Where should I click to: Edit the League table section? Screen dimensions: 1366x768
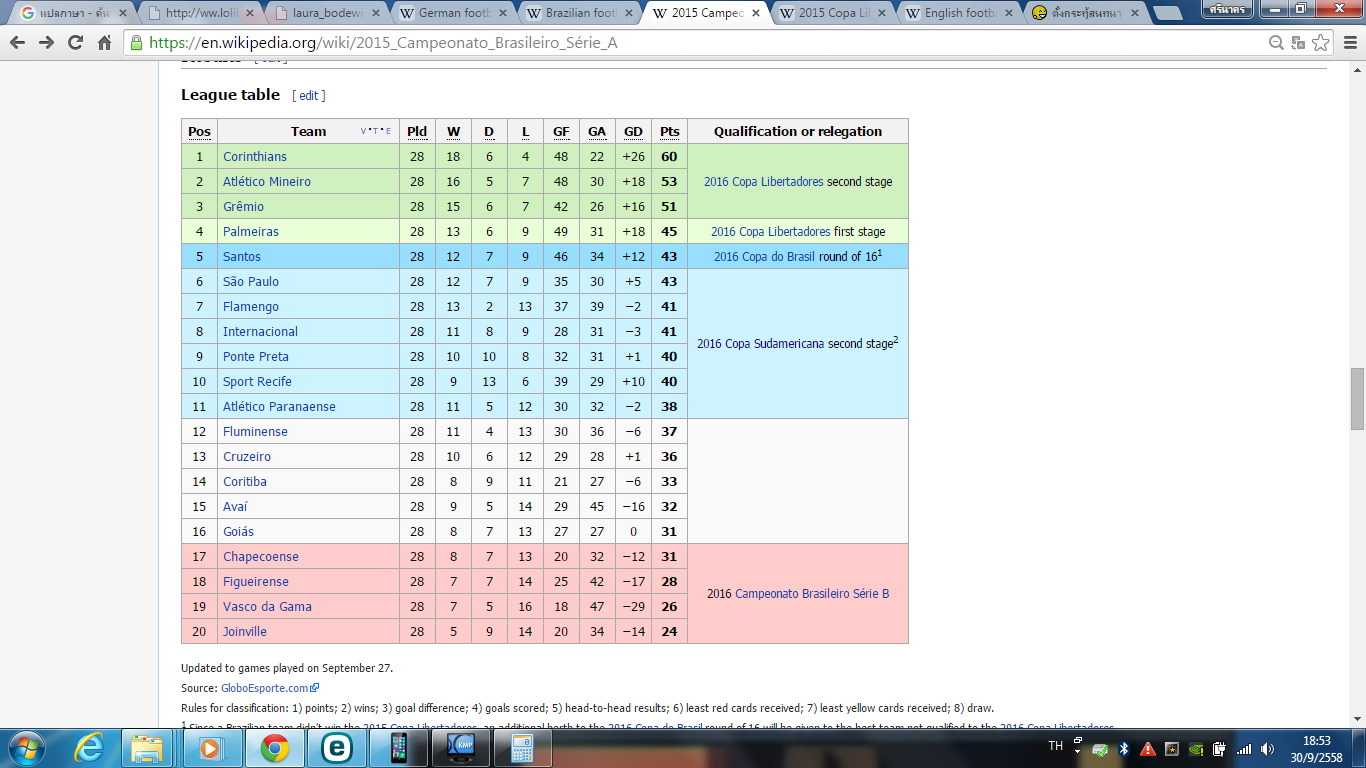309,95
